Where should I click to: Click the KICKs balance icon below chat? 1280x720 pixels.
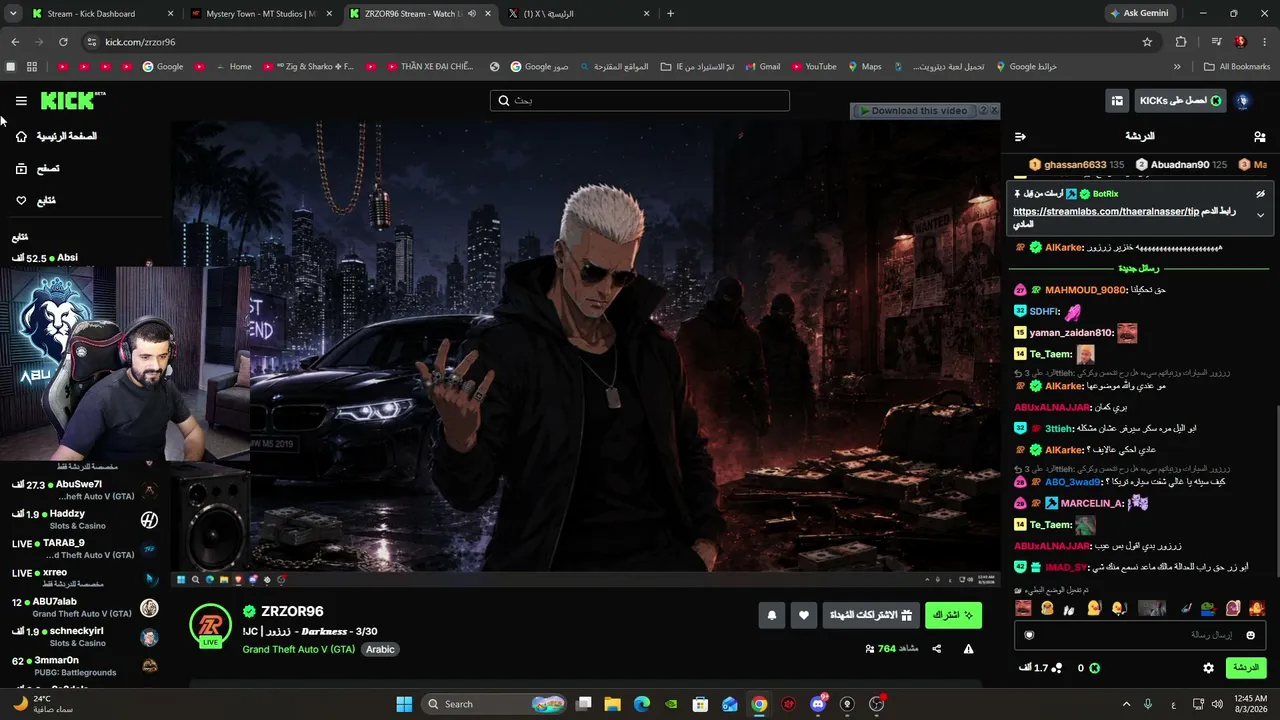click(x=1094, y=668)
